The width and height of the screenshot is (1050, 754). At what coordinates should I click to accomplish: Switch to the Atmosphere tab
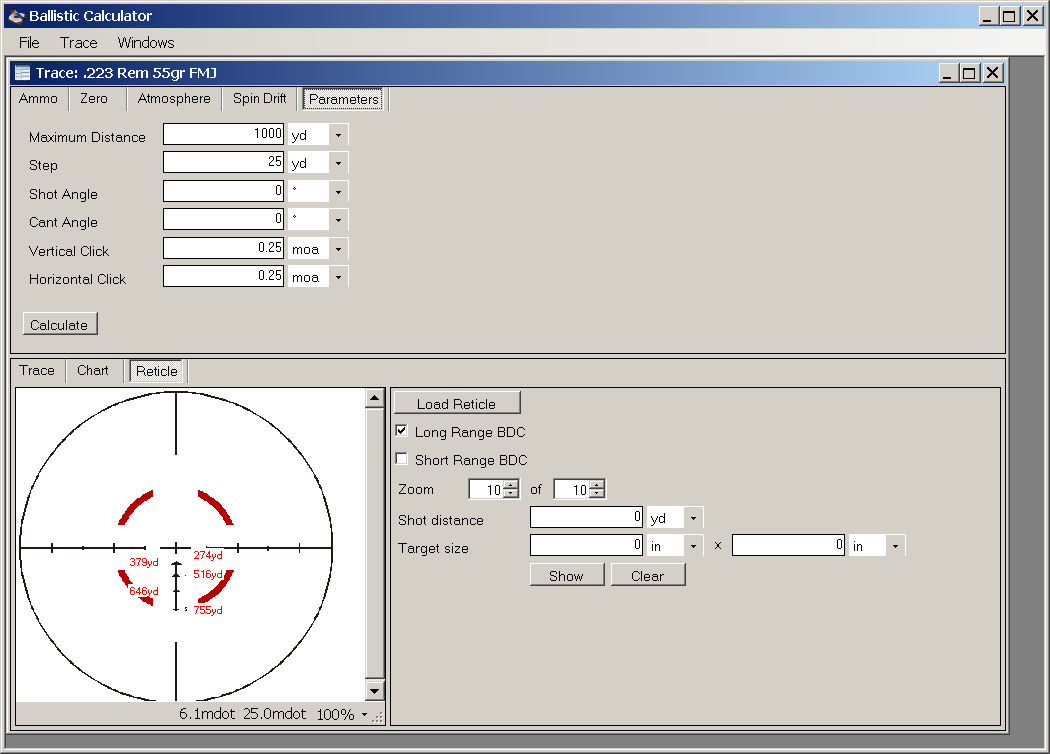(x=174, y=99)
